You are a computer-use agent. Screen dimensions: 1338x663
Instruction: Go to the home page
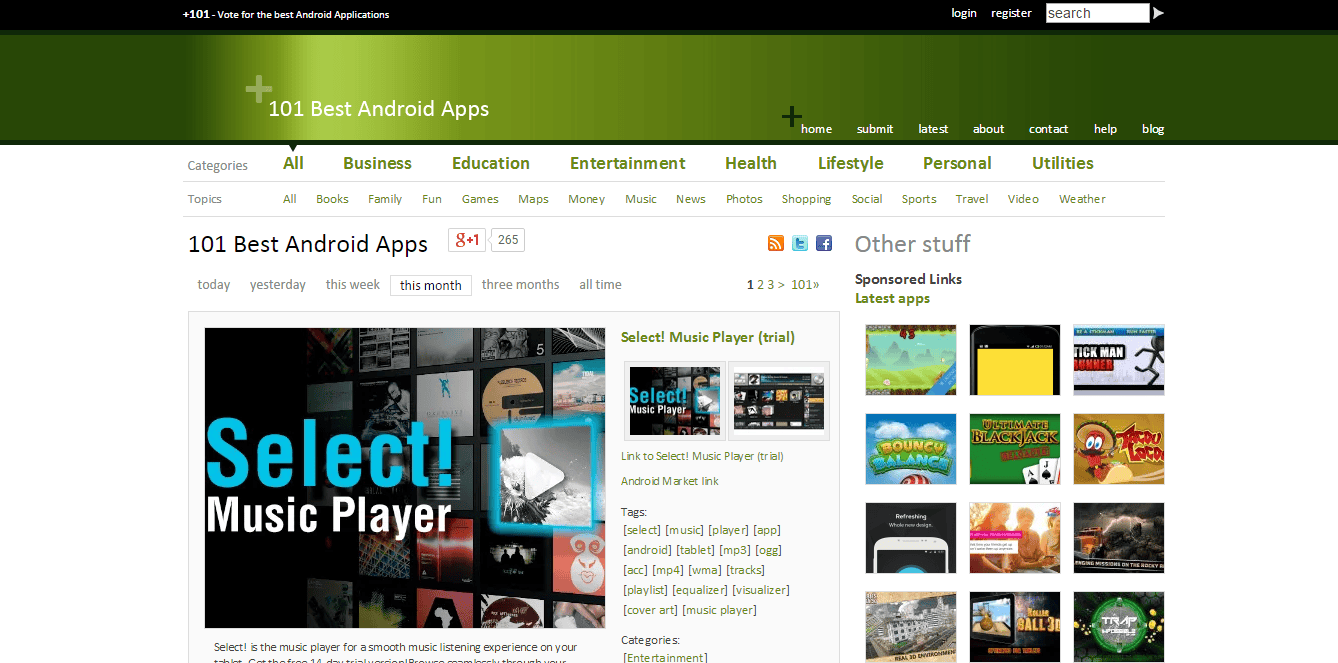click(x=816, y=129)
